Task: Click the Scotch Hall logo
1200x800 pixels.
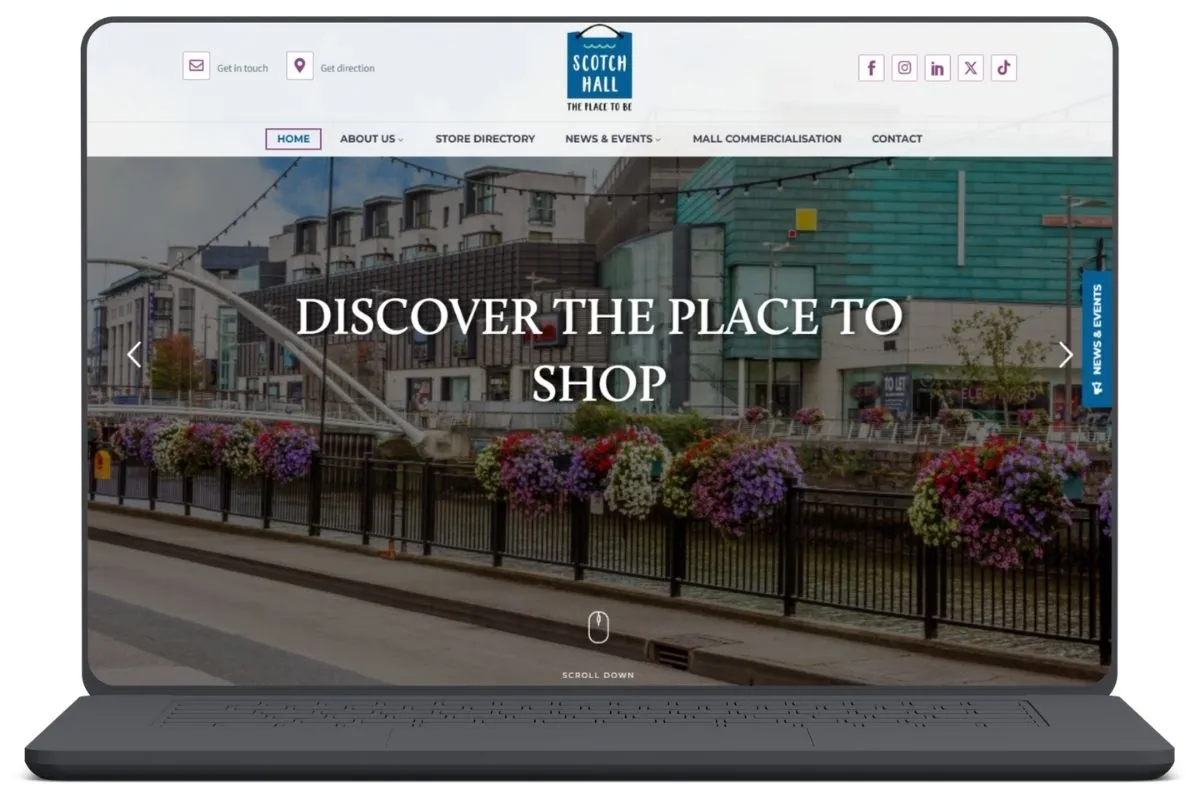Action: pyautogui.click(x=599, y=68)
